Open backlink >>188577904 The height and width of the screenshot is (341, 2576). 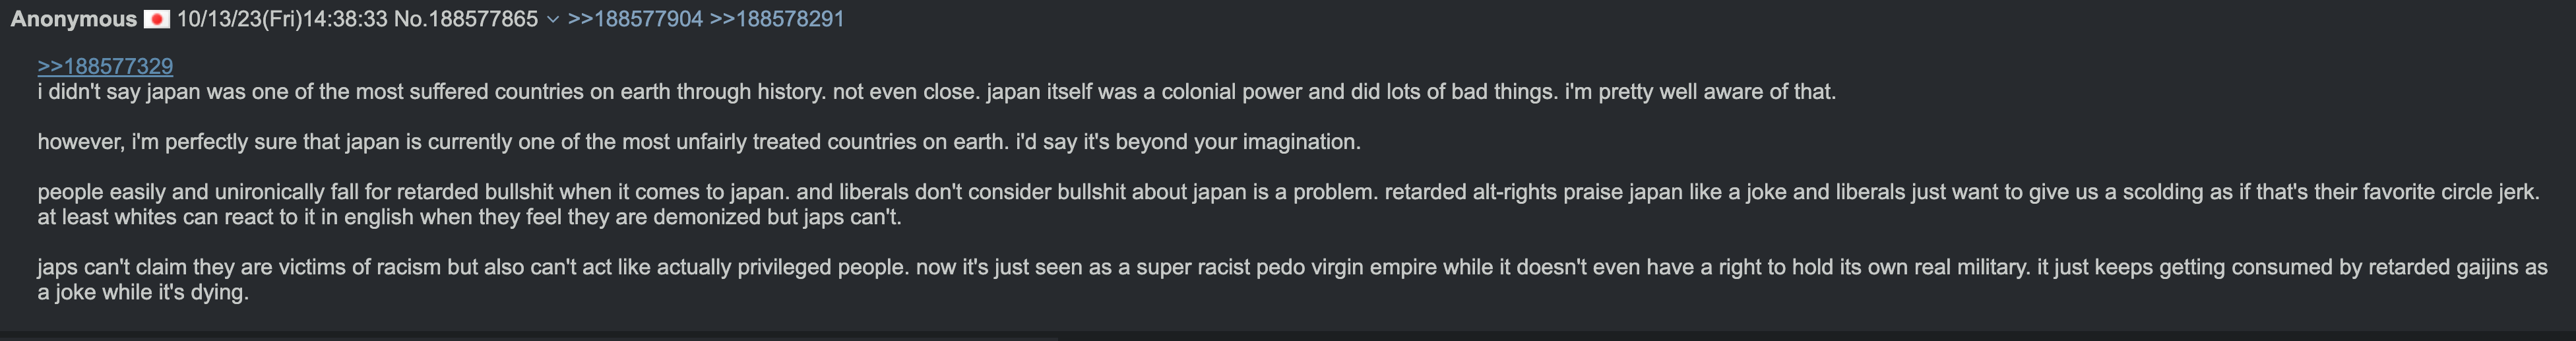[635, 19]
